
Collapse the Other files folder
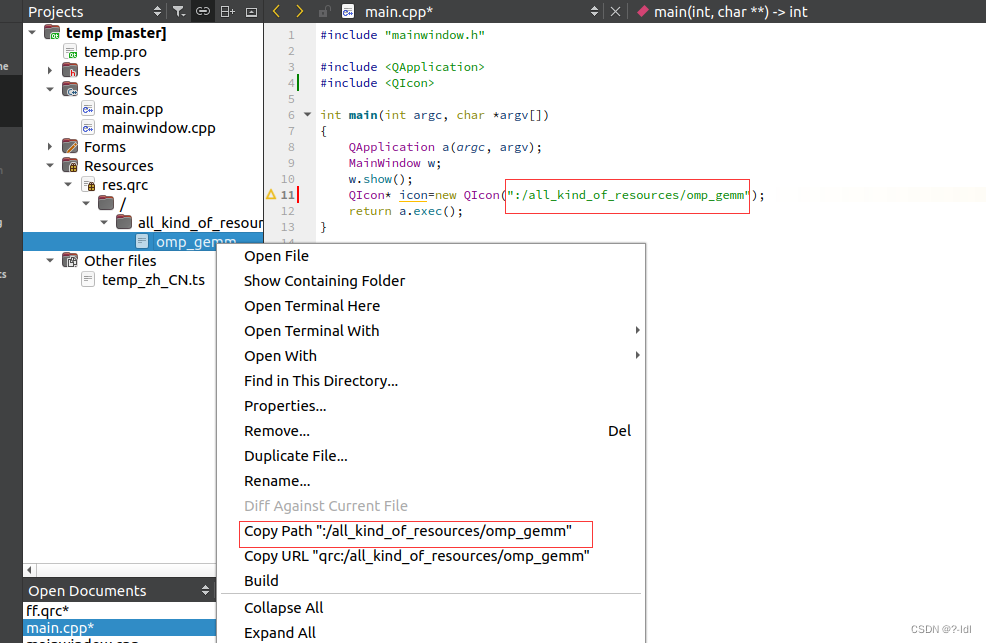click(50, 260)
